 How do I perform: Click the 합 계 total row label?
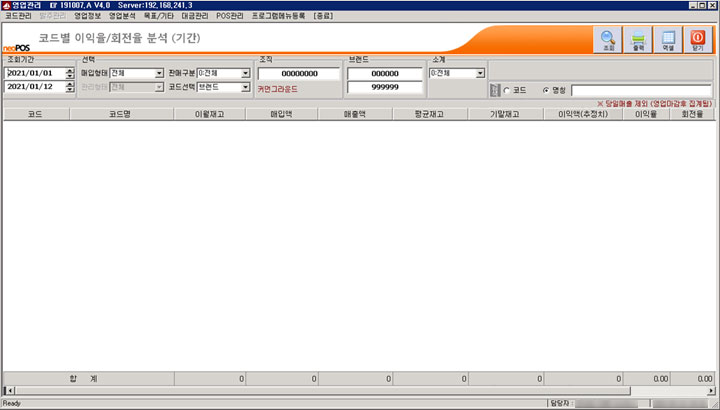pyautogui.click(x=83, y=379)
